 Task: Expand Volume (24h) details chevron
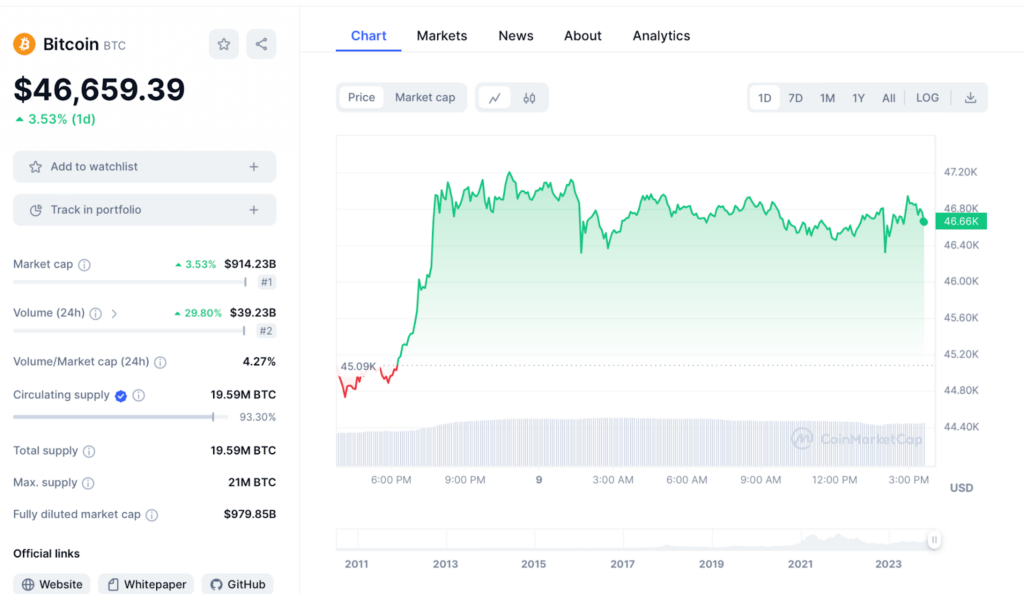coord(114,314)
